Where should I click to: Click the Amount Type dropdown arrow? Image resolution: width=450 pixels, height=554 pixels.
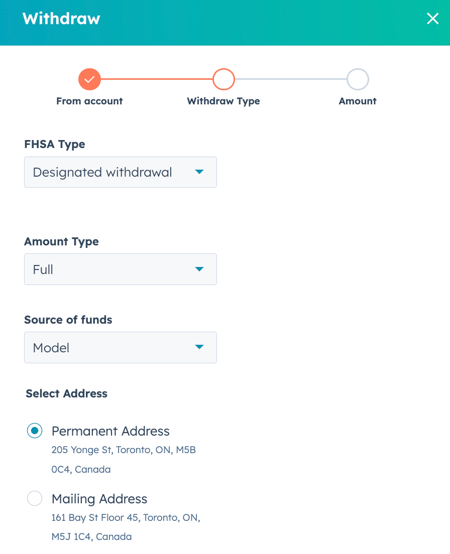pos(199,269)
